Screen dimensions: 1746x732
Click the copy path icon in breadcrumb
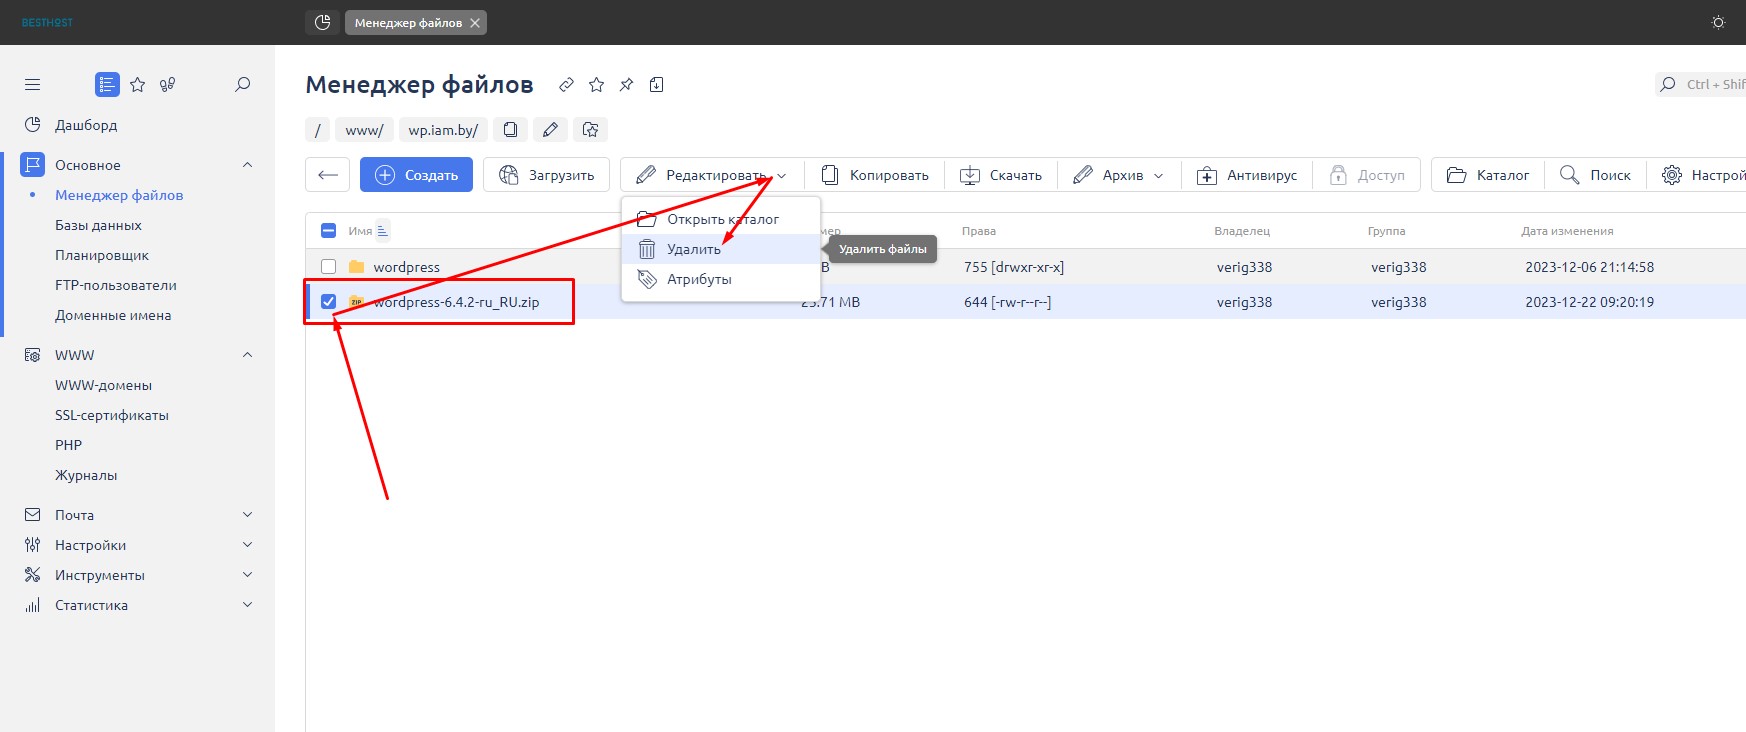coord(510,130)
